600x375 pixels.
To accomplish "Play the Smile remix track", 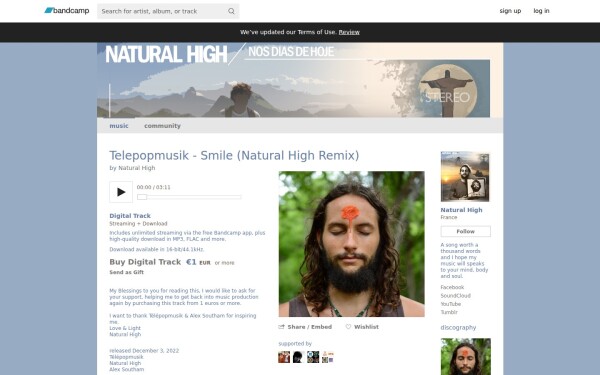I will tap(121, 192).
